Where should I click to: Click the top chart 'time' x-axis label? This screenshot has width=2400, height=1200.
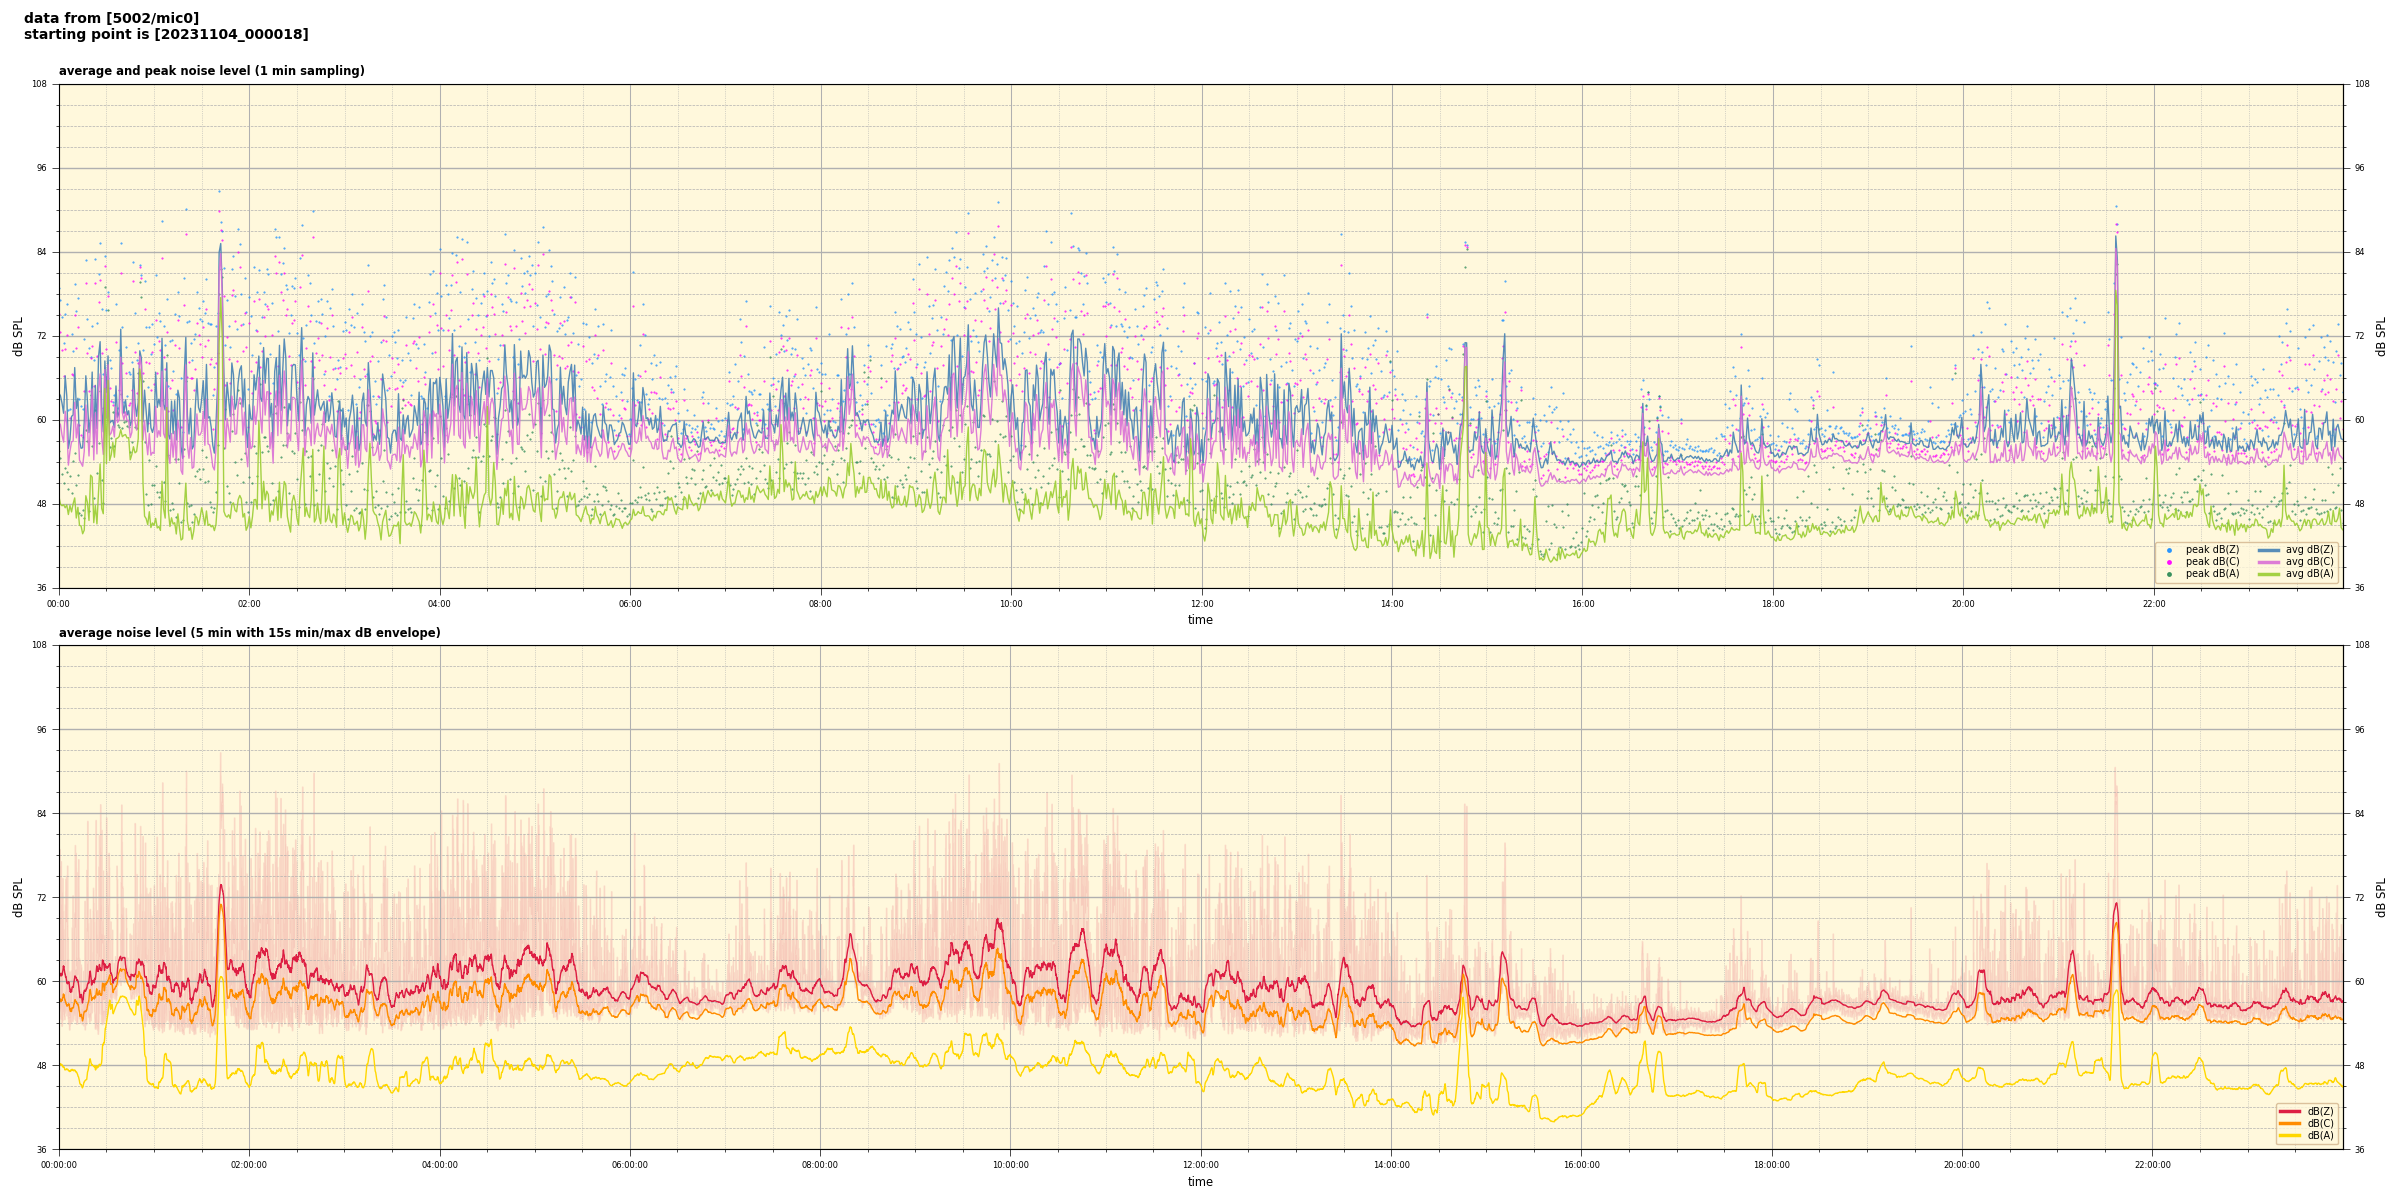pyautogui.click(x=1200, y=620)
